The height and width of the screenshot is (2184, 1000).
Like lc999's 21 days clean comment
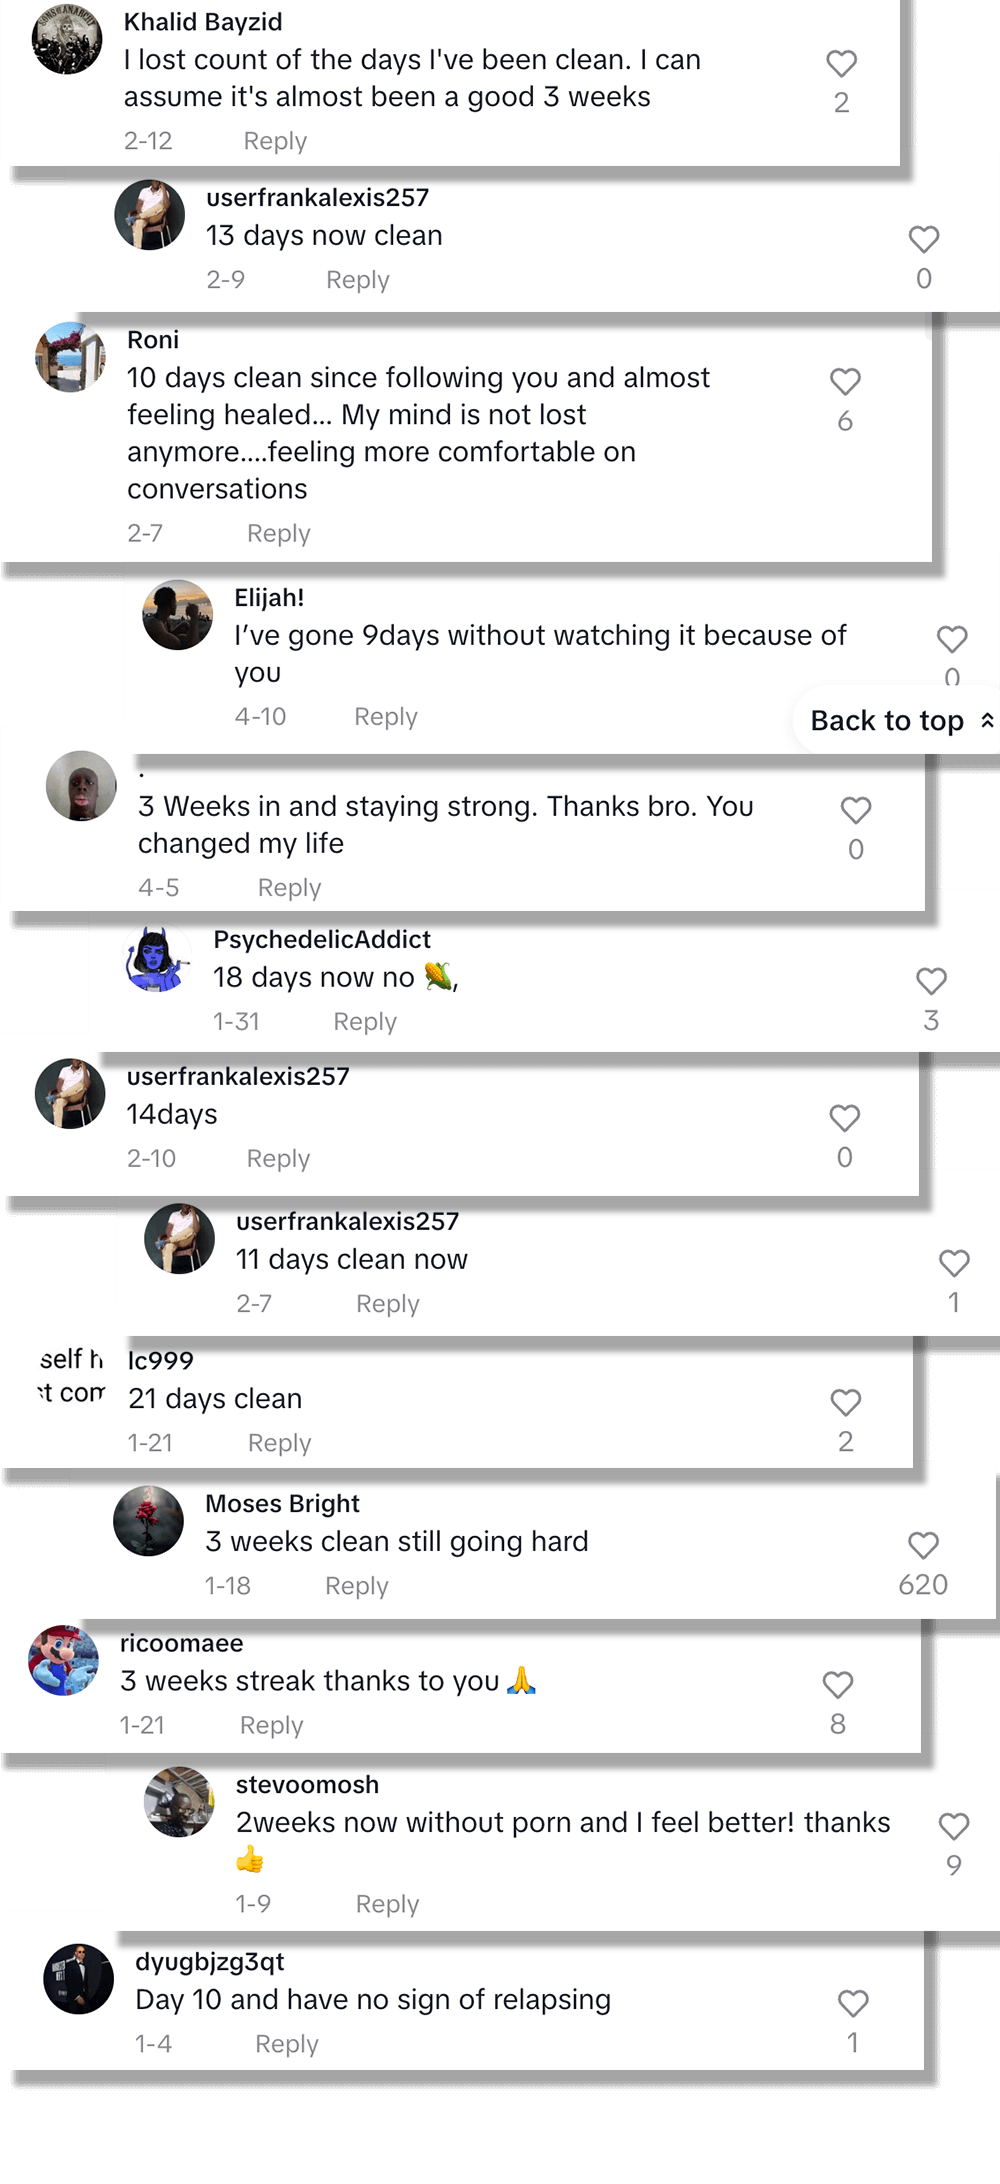click(845, 1402)
